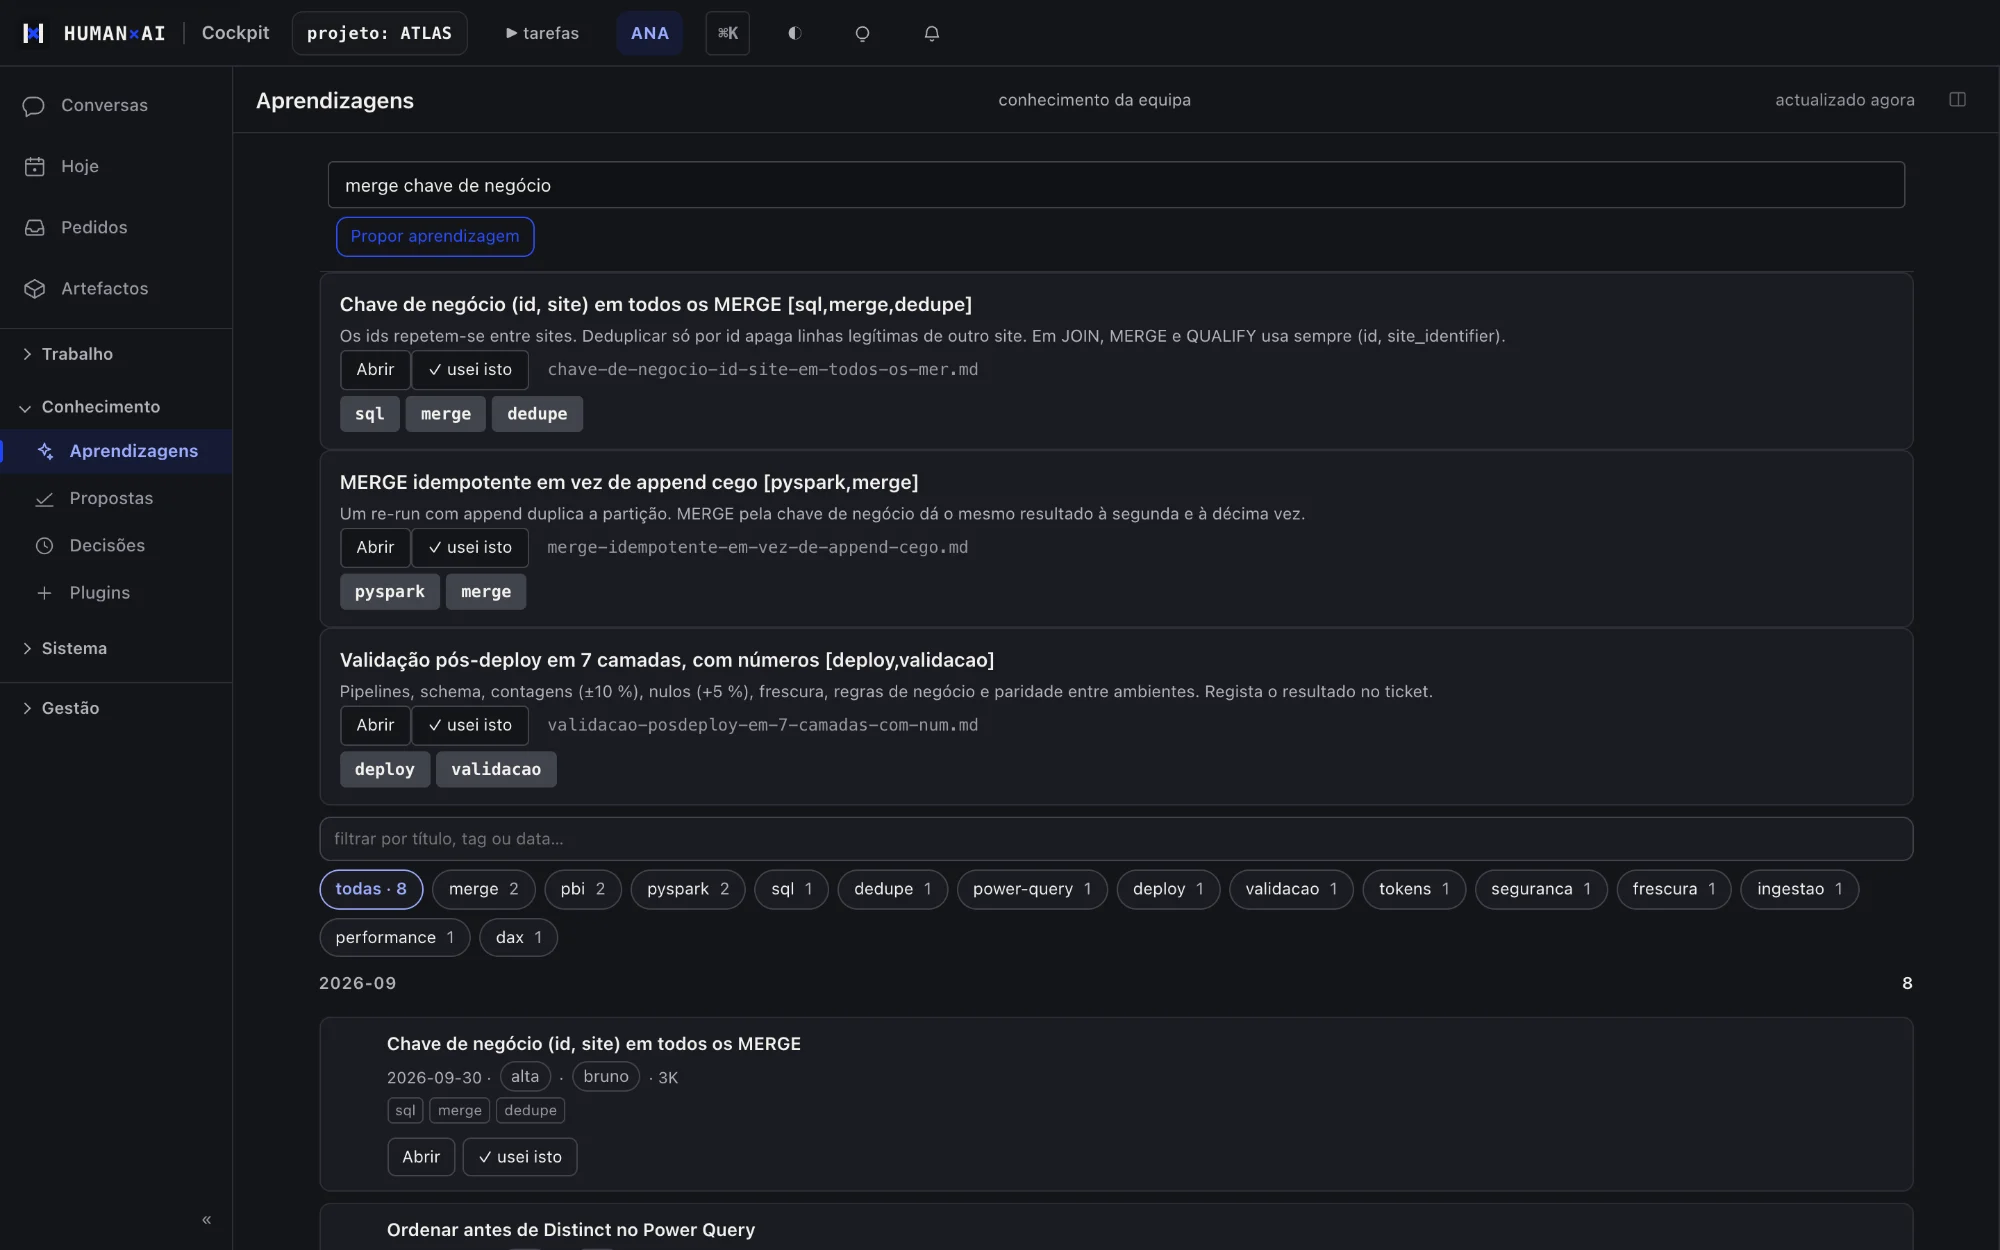This screenshot has height=1250, width=2000.
Task: Open the Propostas checkmark icon
Action: 44,498
